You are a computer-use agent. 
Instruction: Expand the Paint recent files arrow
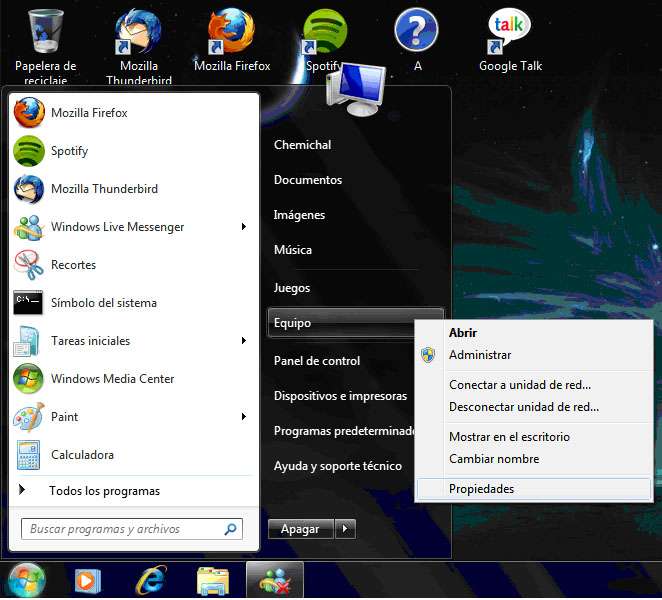243,417
